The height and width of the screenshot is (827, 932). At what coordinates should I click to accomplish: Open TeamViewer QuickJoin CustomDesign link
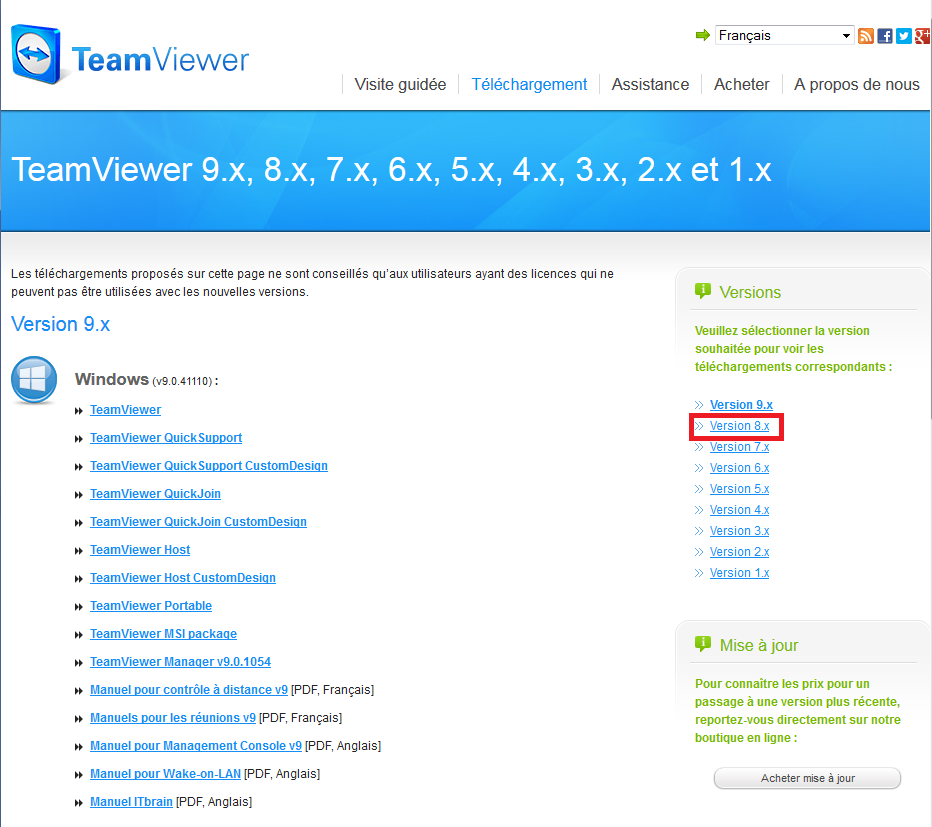198,521
